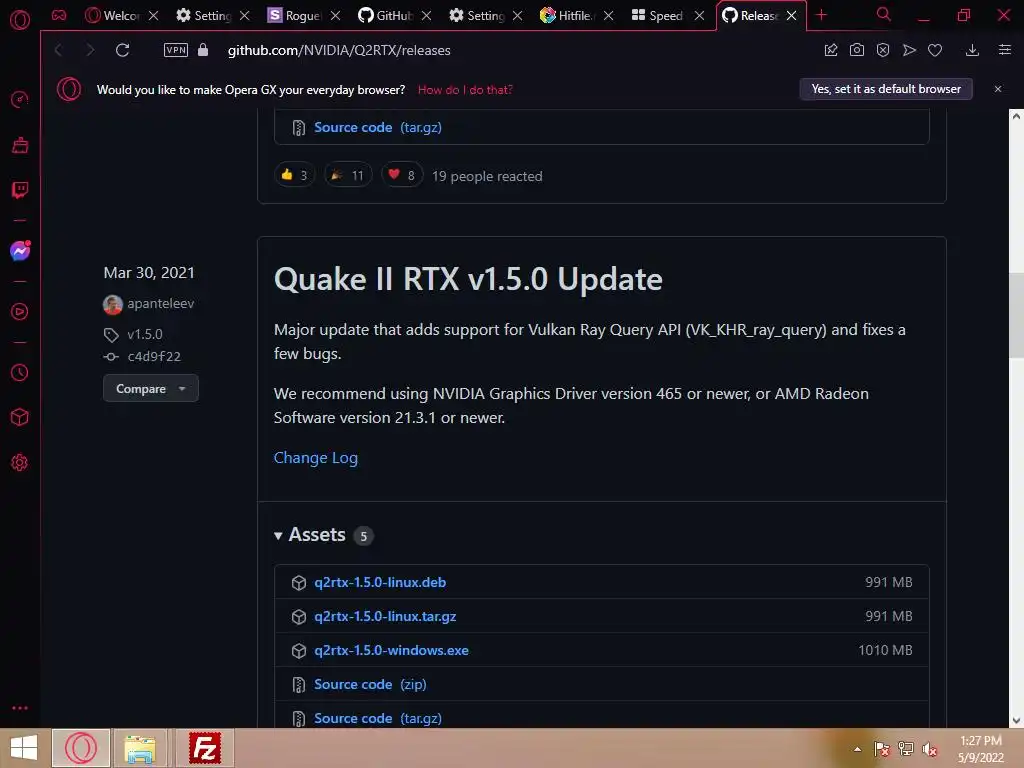Download q2rtx-1.5.0-windows.exe
This screenshot has height=768, width=1024.
point(391,650)
